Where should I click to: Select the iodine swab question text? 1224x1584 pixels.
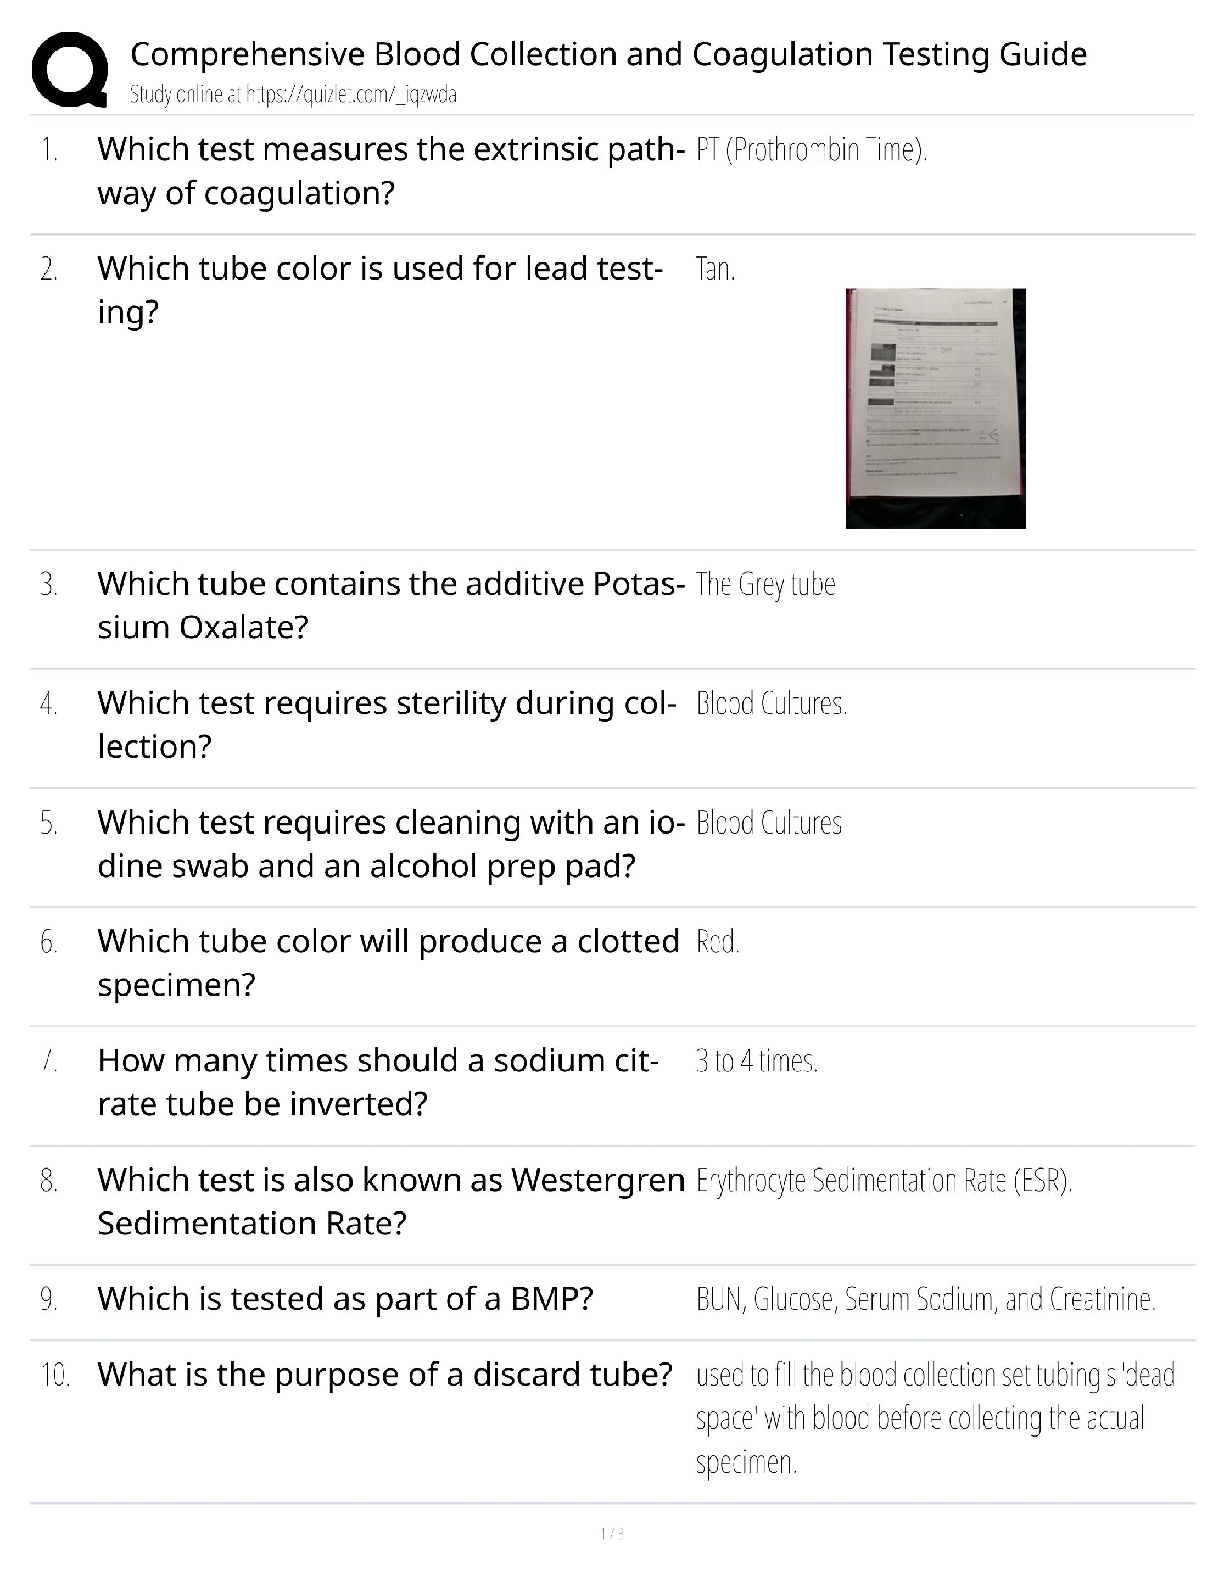390,843
